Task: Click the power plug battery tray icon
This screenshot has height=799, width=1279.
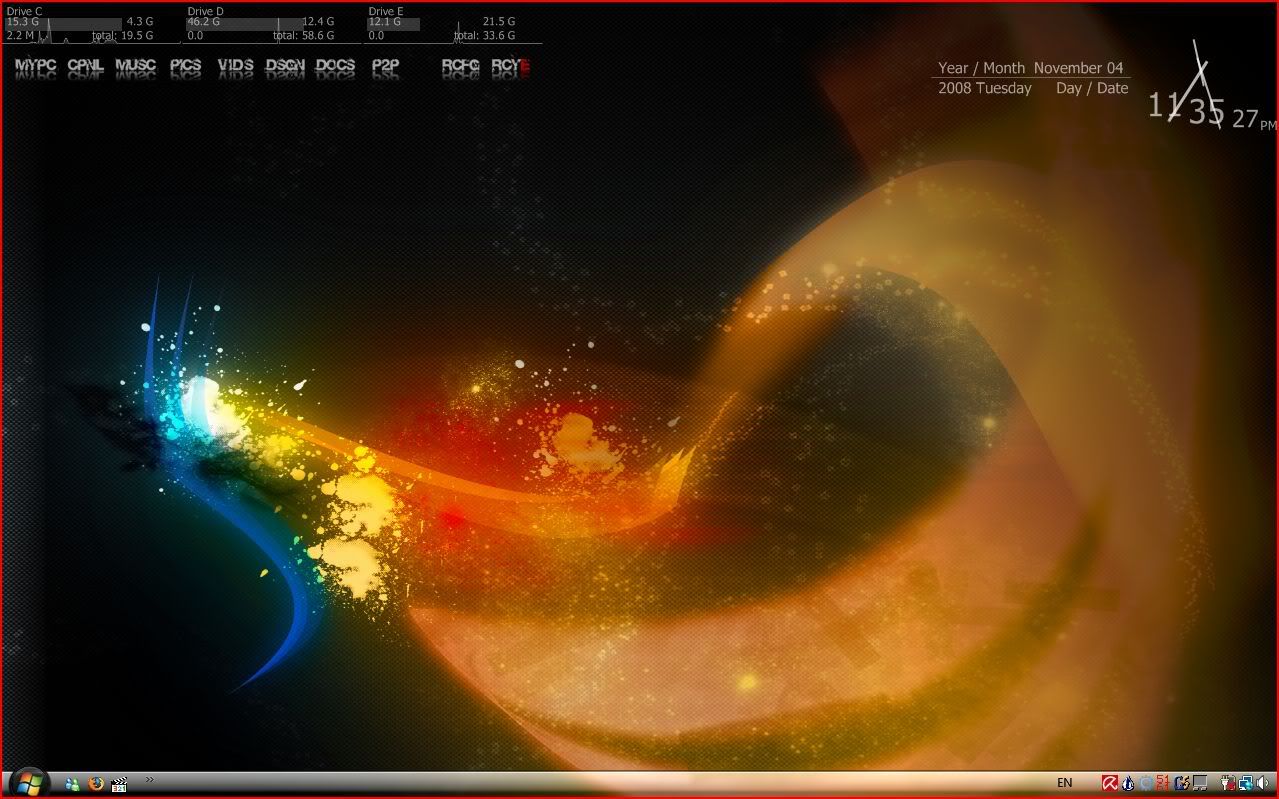Action: 1227,783
